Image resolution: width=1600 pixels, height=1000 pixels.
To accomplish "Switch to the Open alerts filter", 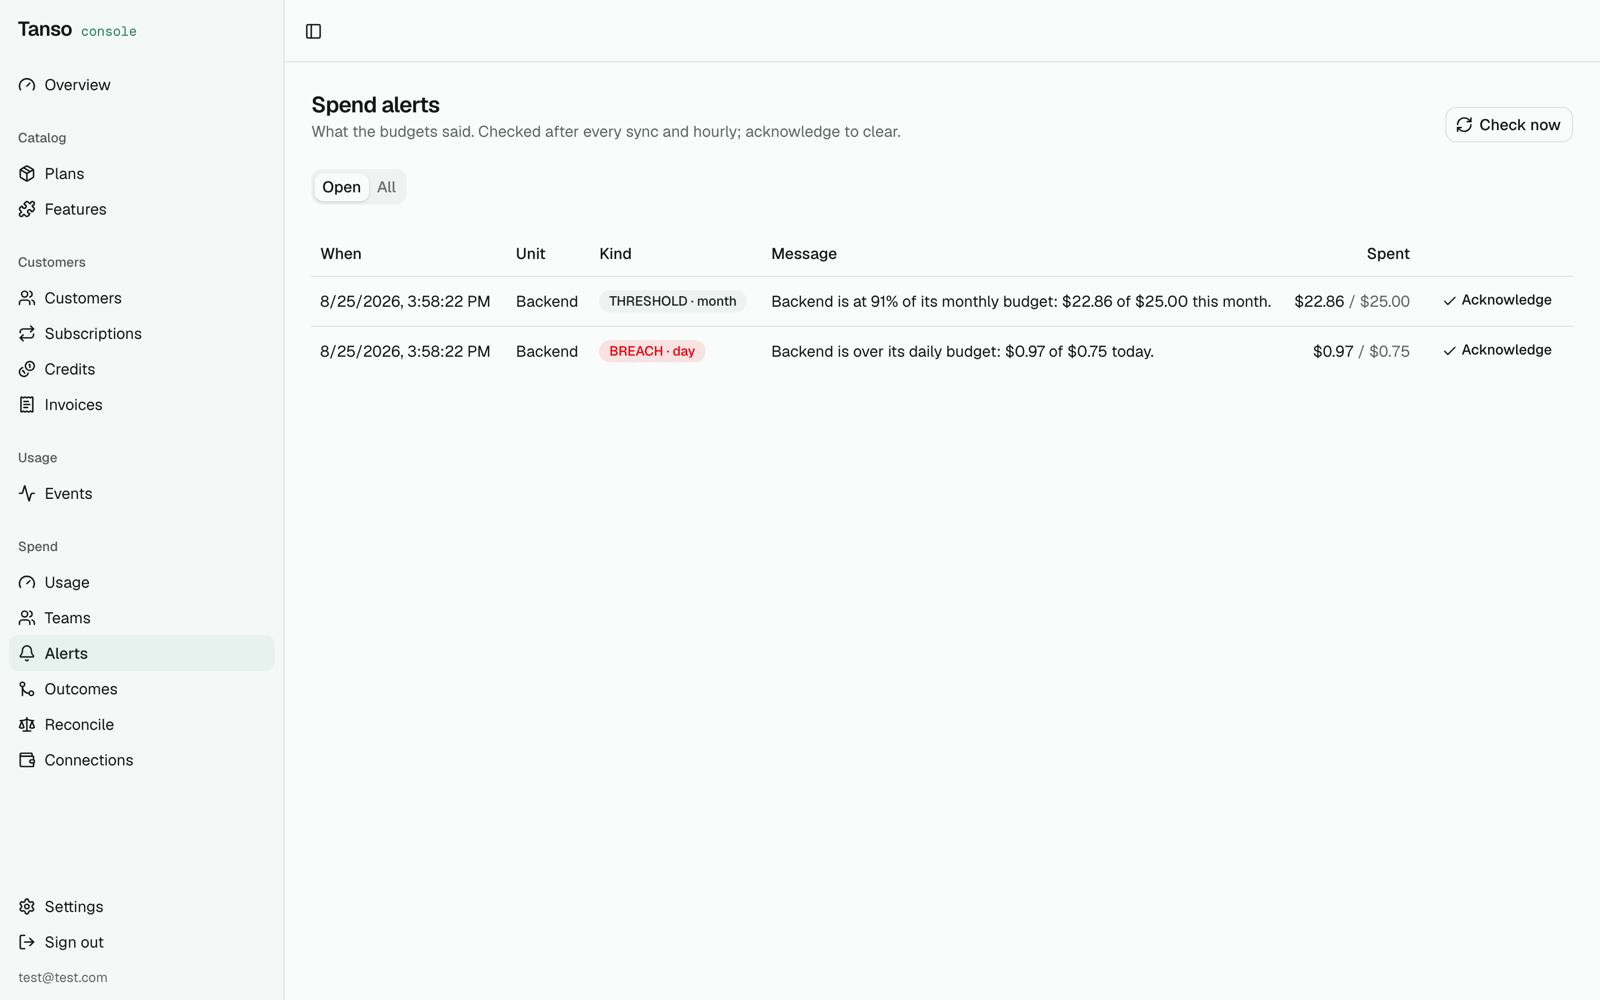I will tap(341, 187).
